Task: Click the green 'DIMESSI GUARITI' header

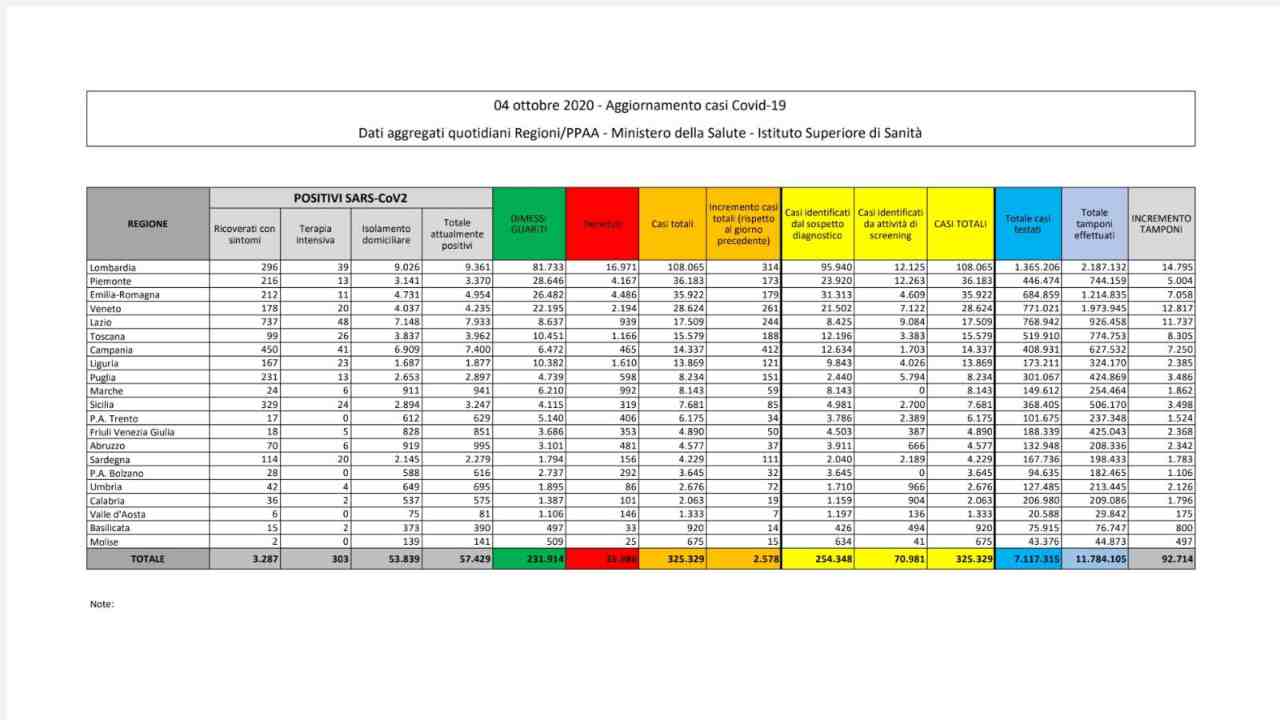Action: tap(529, 224)
